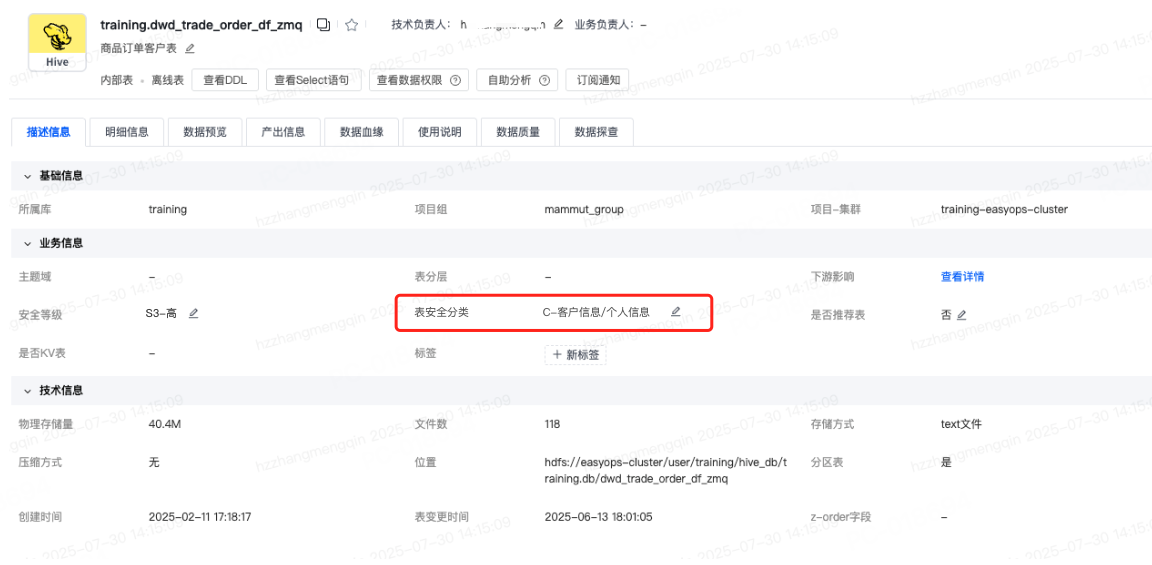The image size is (1152, 565).
Task: Collapse the 基础信息 section
Action: coord(27,176)
